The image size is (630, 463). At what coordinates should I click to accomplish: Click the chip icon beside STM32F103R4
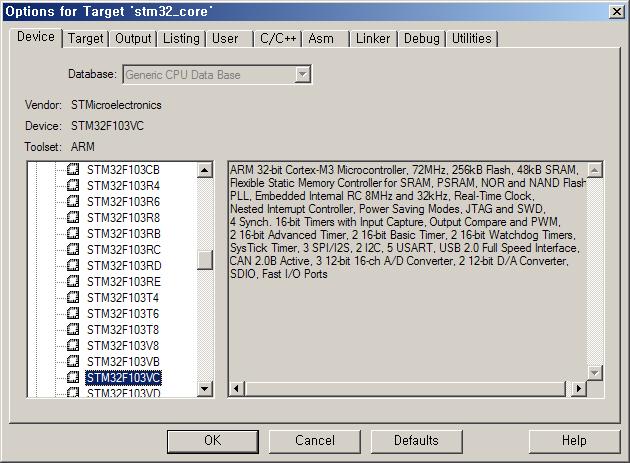pos(73,185)
